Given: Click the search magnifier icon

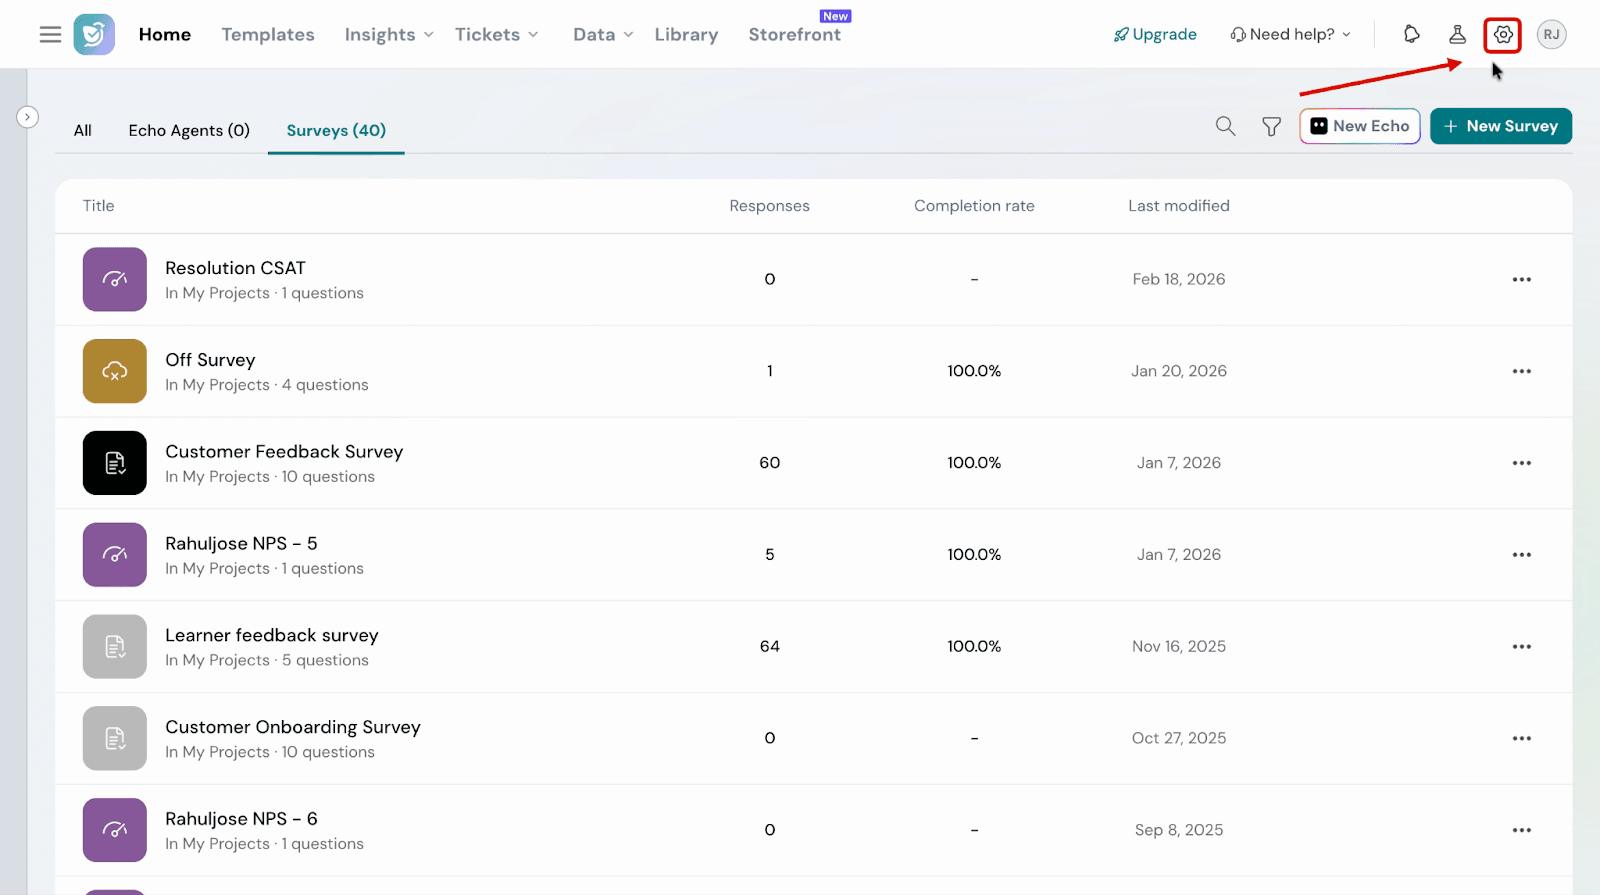Looking at the screenshot, I should pos(1225,126).
